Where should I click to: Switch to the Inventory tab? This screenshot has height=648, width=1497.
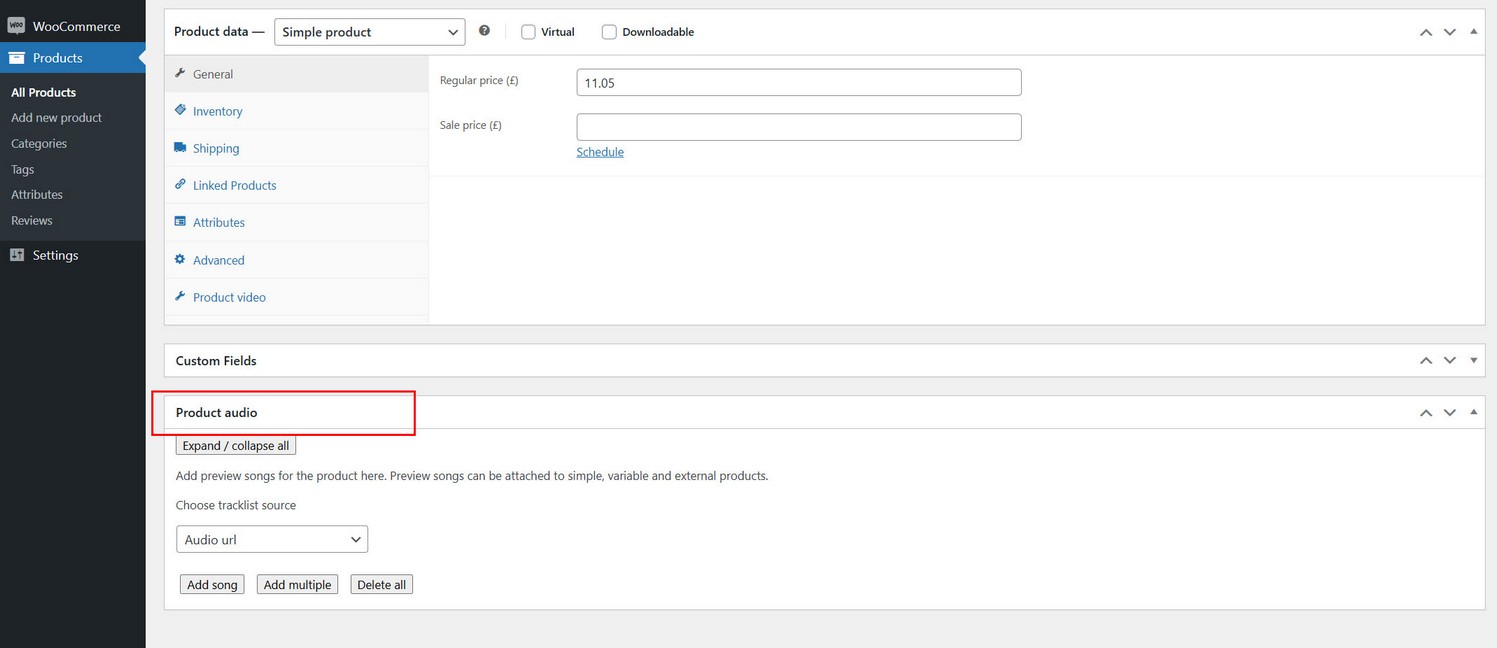click(x=217, y=111)
